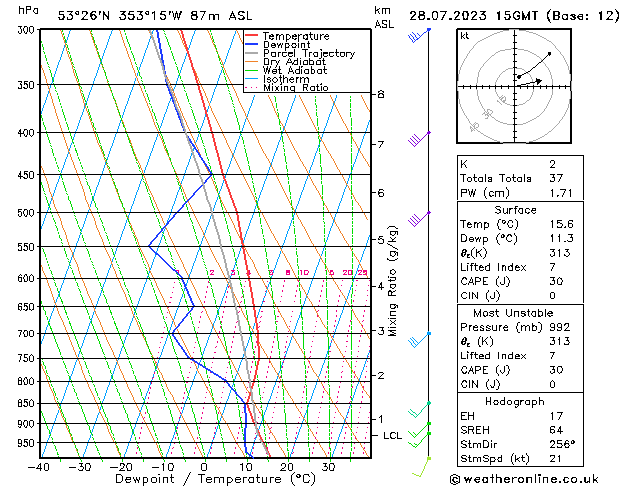Click the StmSpd (kt) row

click(x=516, y=458)
